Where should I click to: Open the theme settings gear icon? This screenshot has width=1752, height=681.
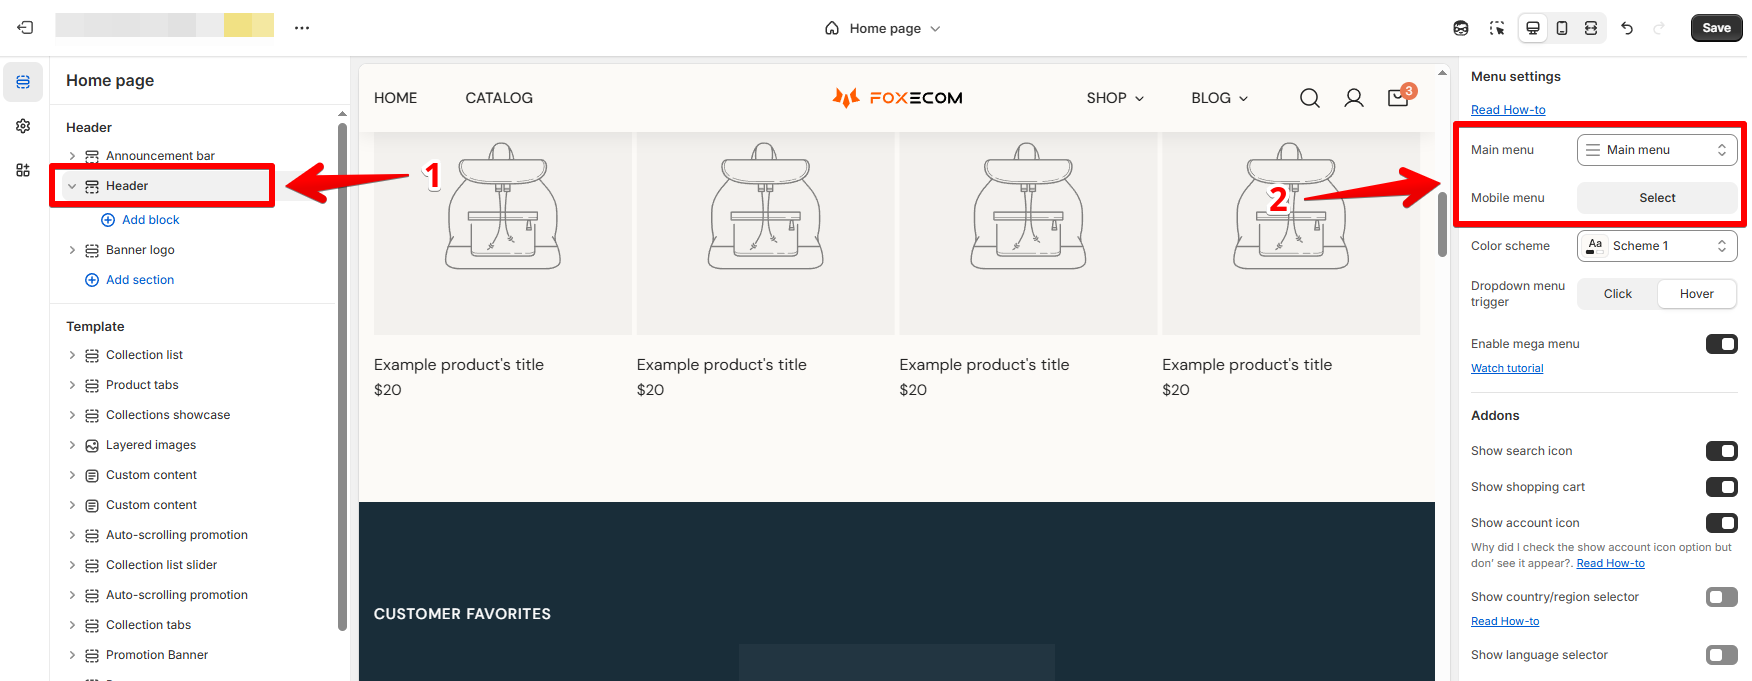pos(23,126)
